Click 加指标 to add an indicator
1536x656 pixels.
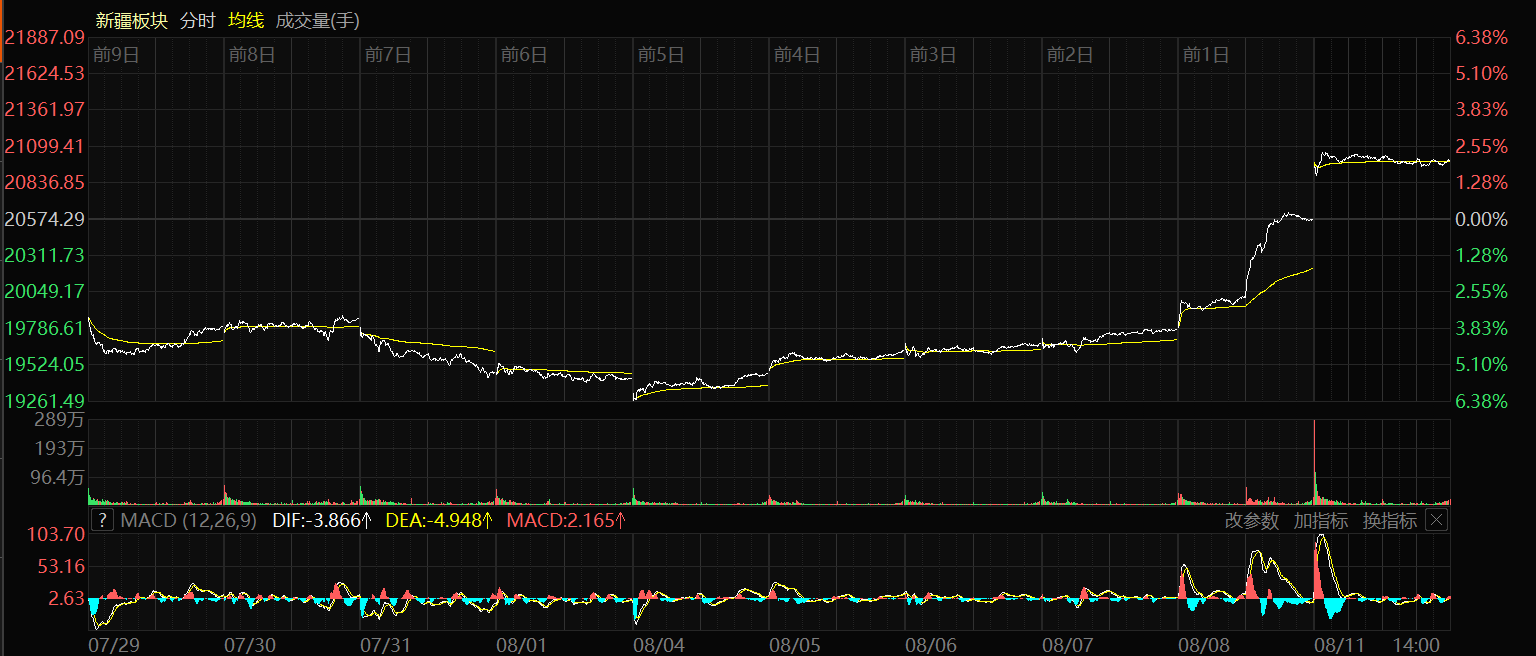1320,520
